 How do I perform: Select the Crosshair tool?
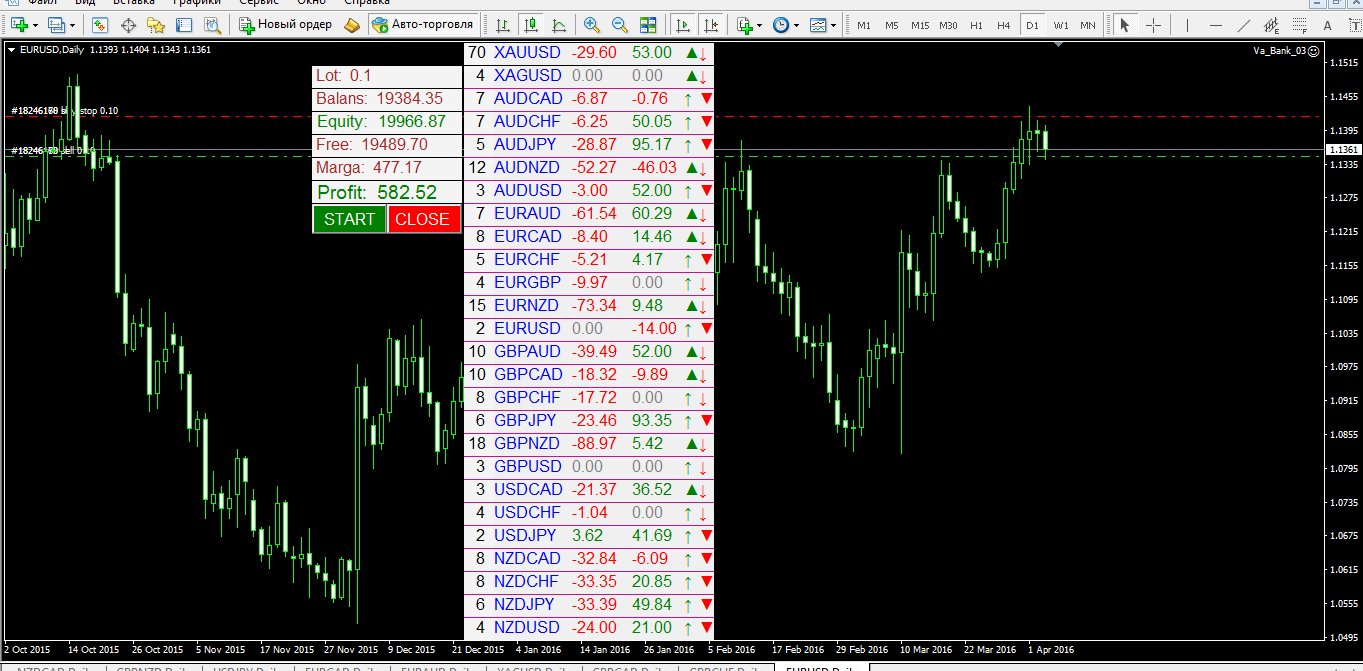click(1152, 24)
